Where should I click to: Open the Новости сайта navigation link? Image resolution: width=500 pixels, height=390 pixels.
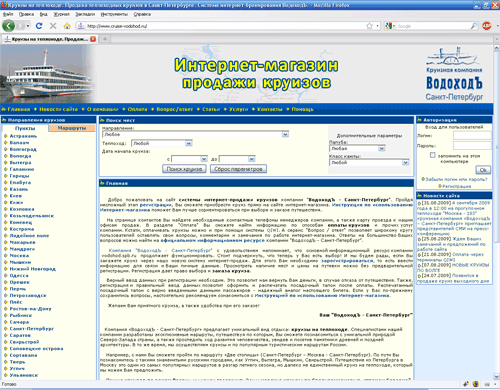click(x=58, y=109)
